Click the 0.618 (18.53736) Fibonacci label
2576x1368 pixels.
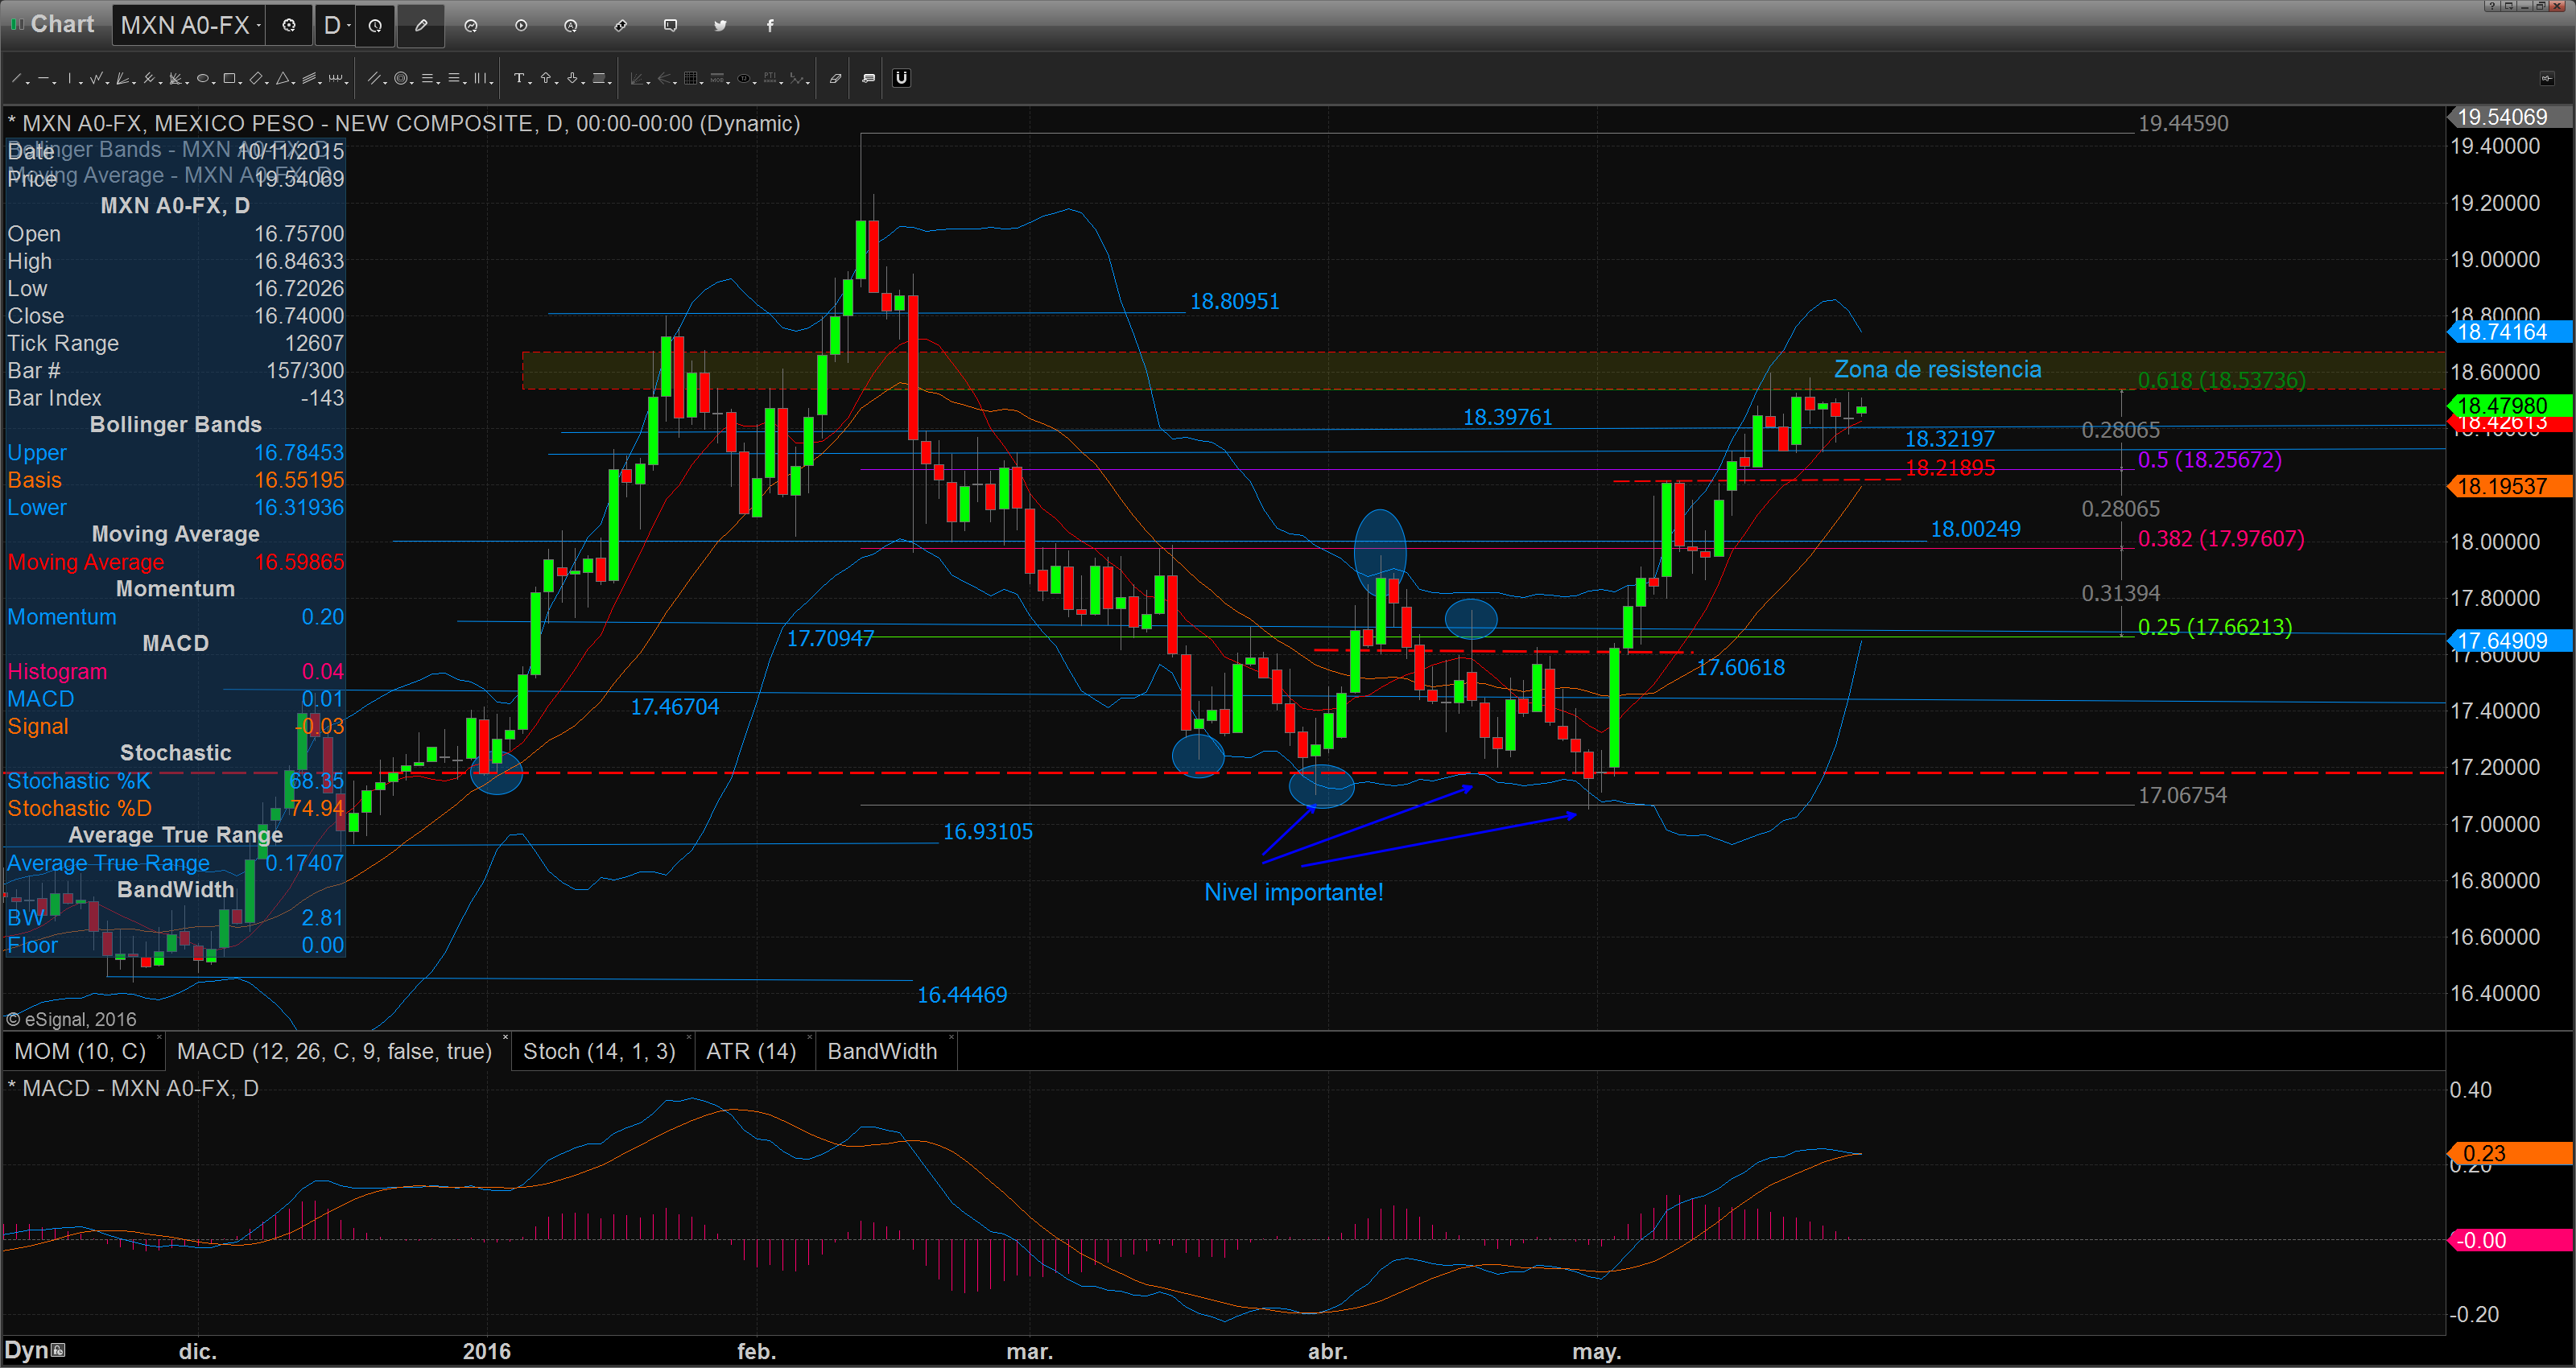pos(2221,380)
